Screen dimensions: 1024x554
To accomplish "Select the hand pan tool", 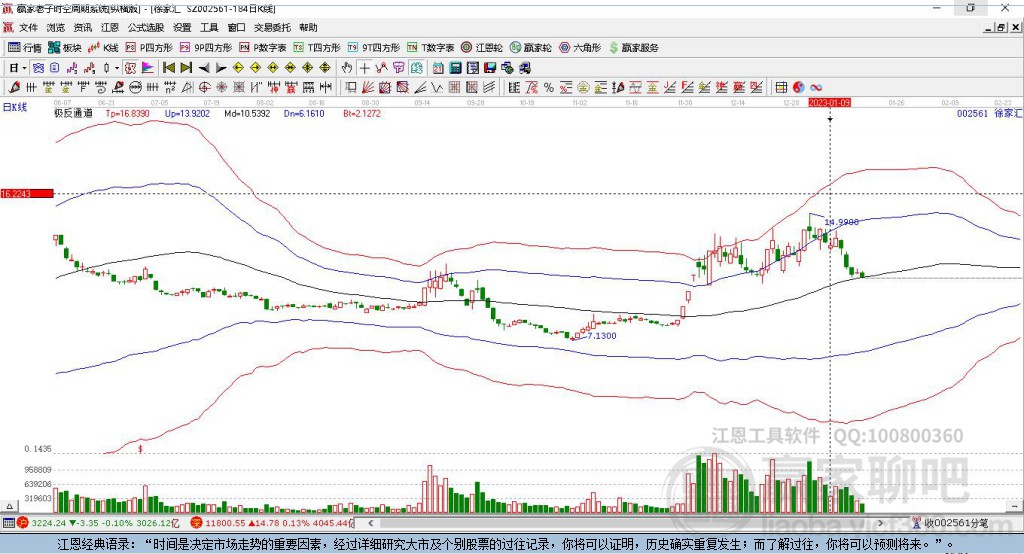I will (x=347, y=67).
